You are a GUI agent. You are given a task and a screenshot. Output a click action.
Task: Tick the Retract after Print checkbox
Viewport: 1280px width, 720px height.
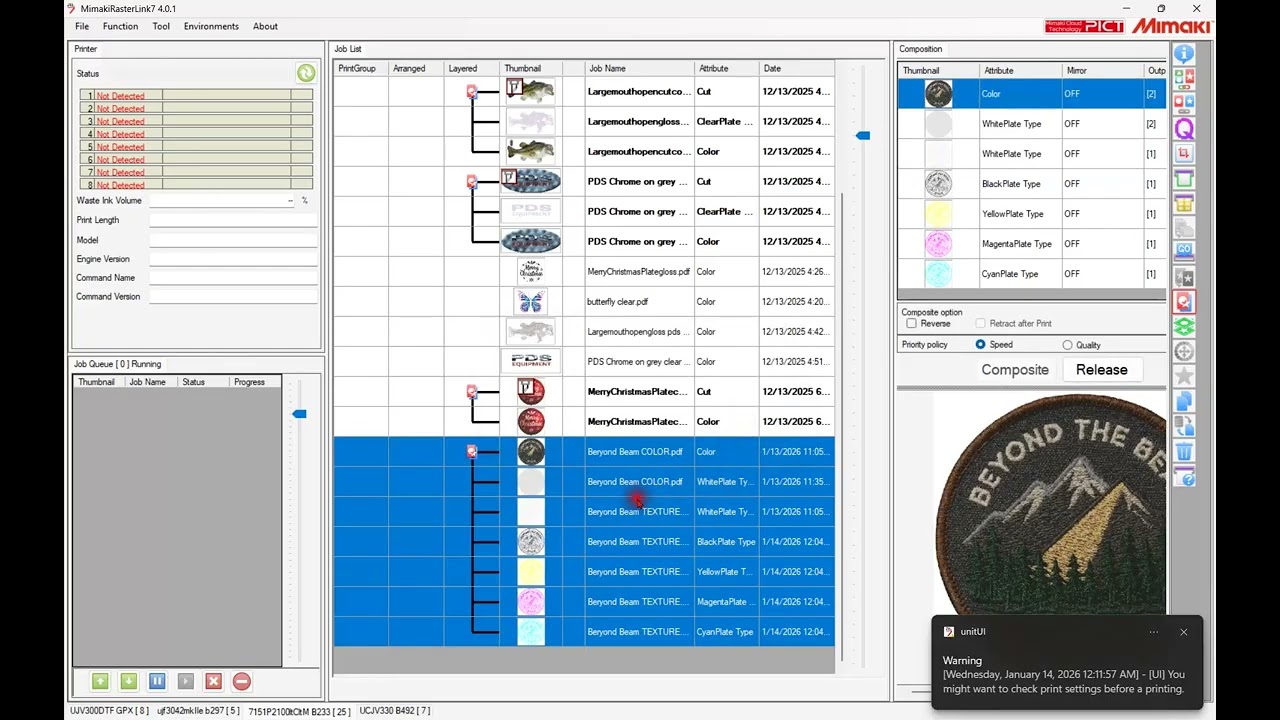pos(980,324)
